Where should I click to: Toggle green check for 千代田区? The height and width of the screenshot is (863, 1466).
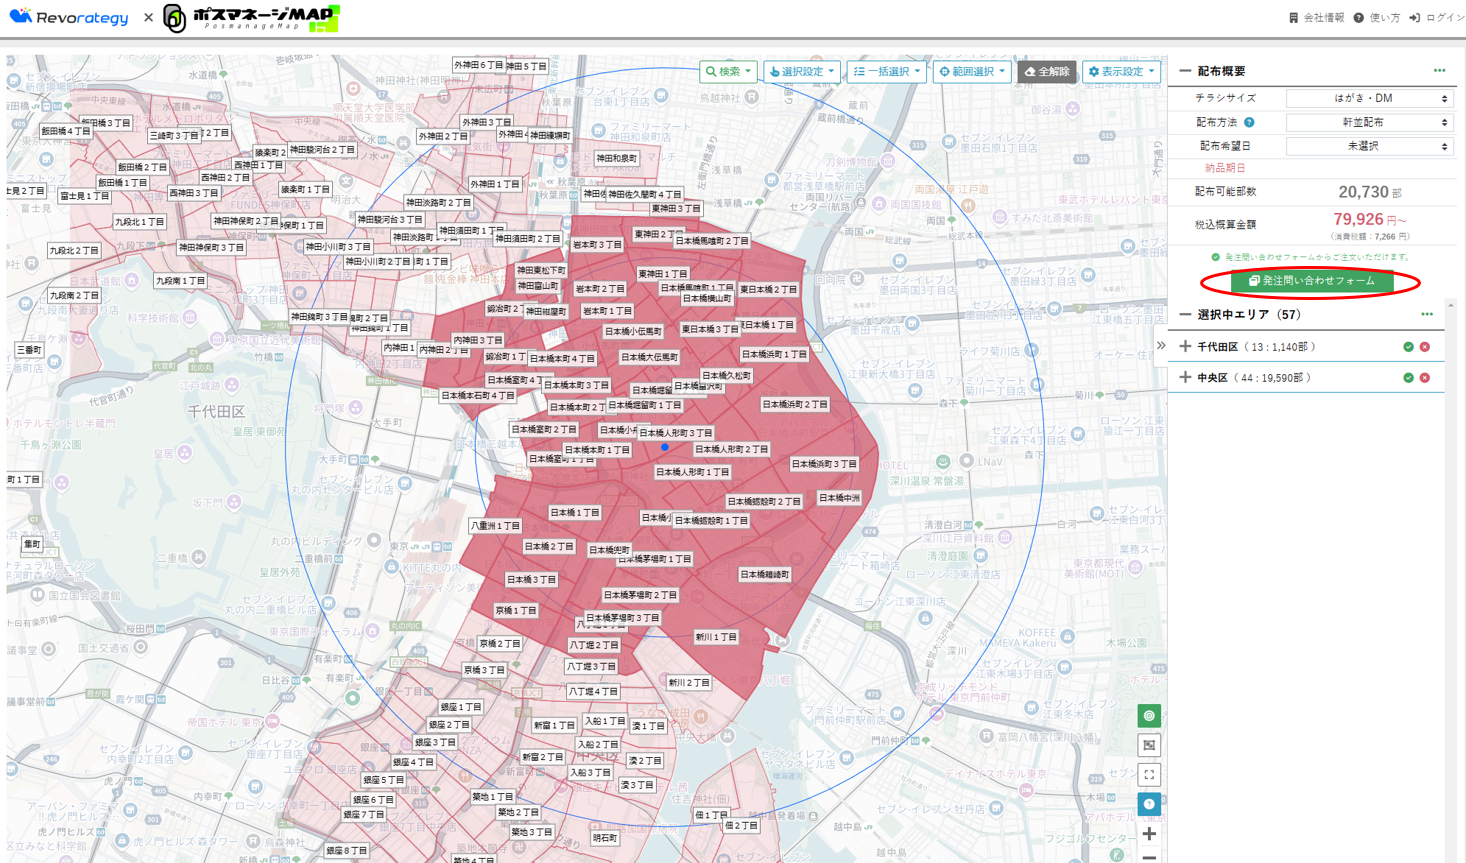(x=1408, y=347)
